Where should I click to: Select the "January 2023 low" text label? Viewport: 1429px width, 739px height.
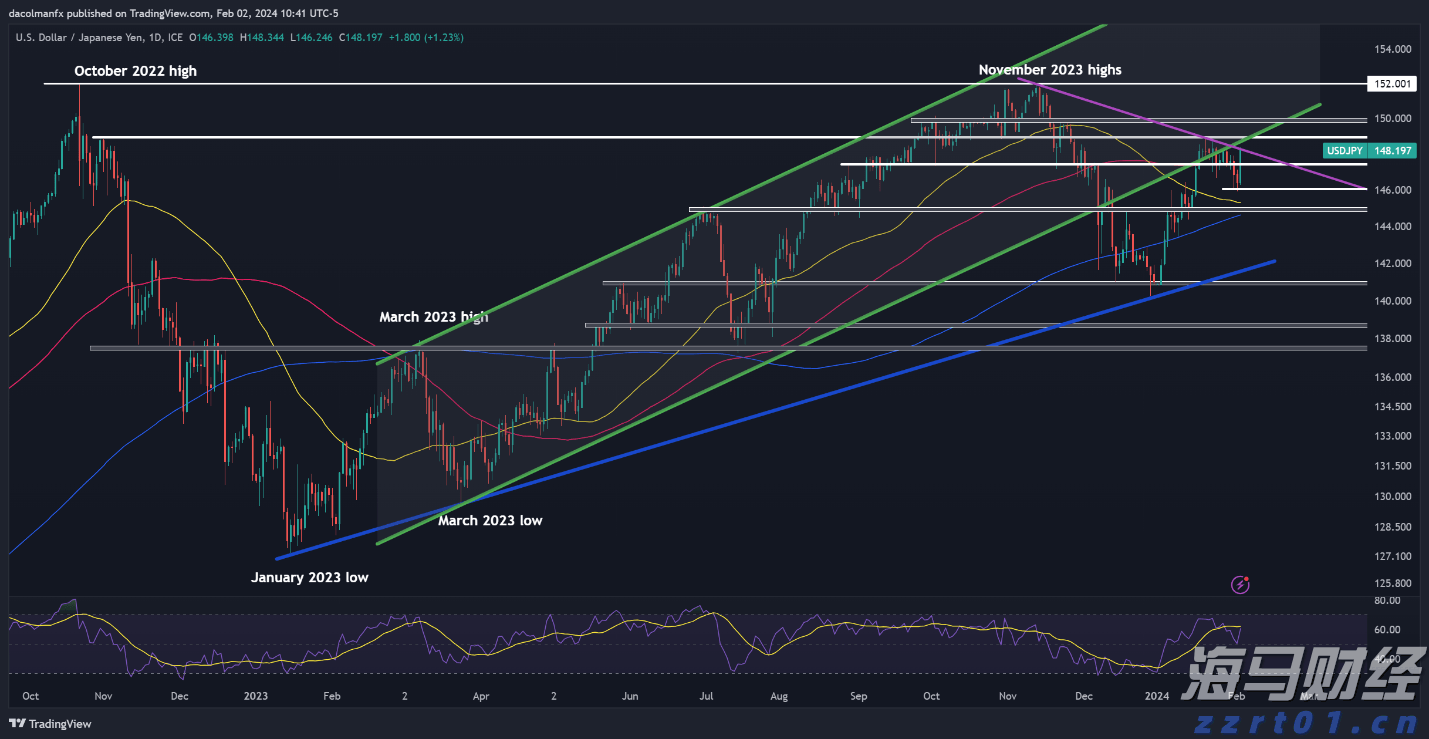pyautogui.click(x=309, y=577)
